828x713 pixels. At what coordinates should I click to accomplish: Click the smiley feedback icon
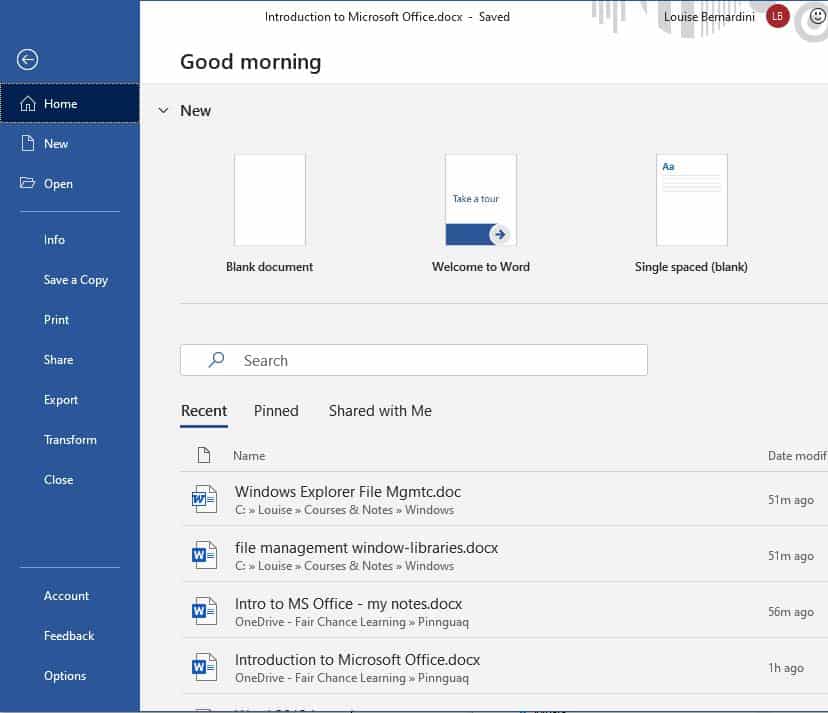[817, 16]
